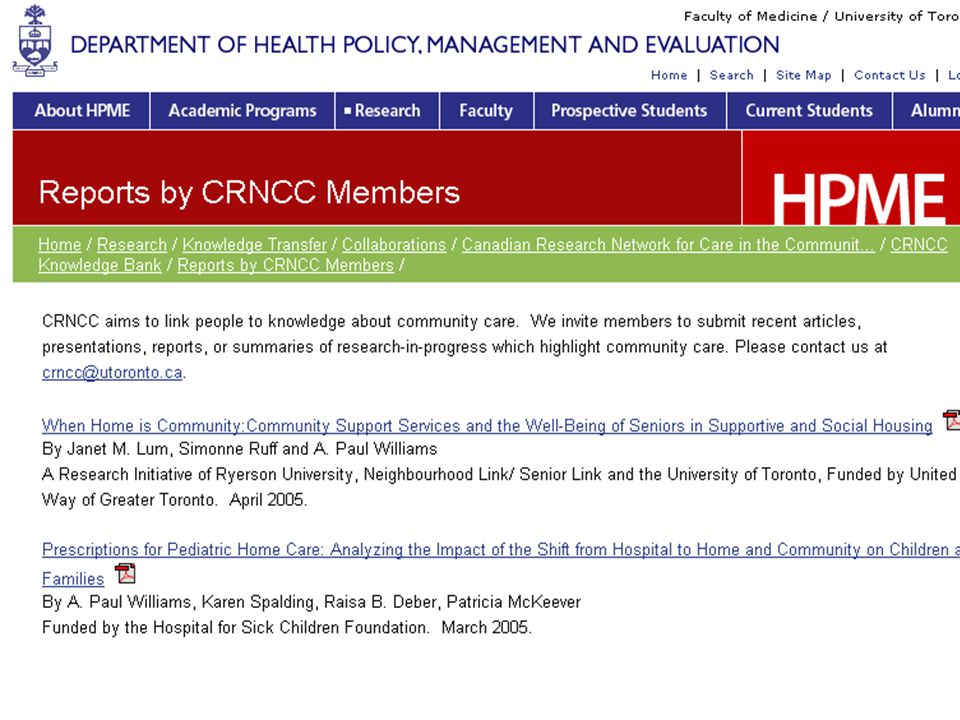Click the Department of Health Policy title
The height and width of the screenshot is (720, 960).
click(x=424, y=45)
